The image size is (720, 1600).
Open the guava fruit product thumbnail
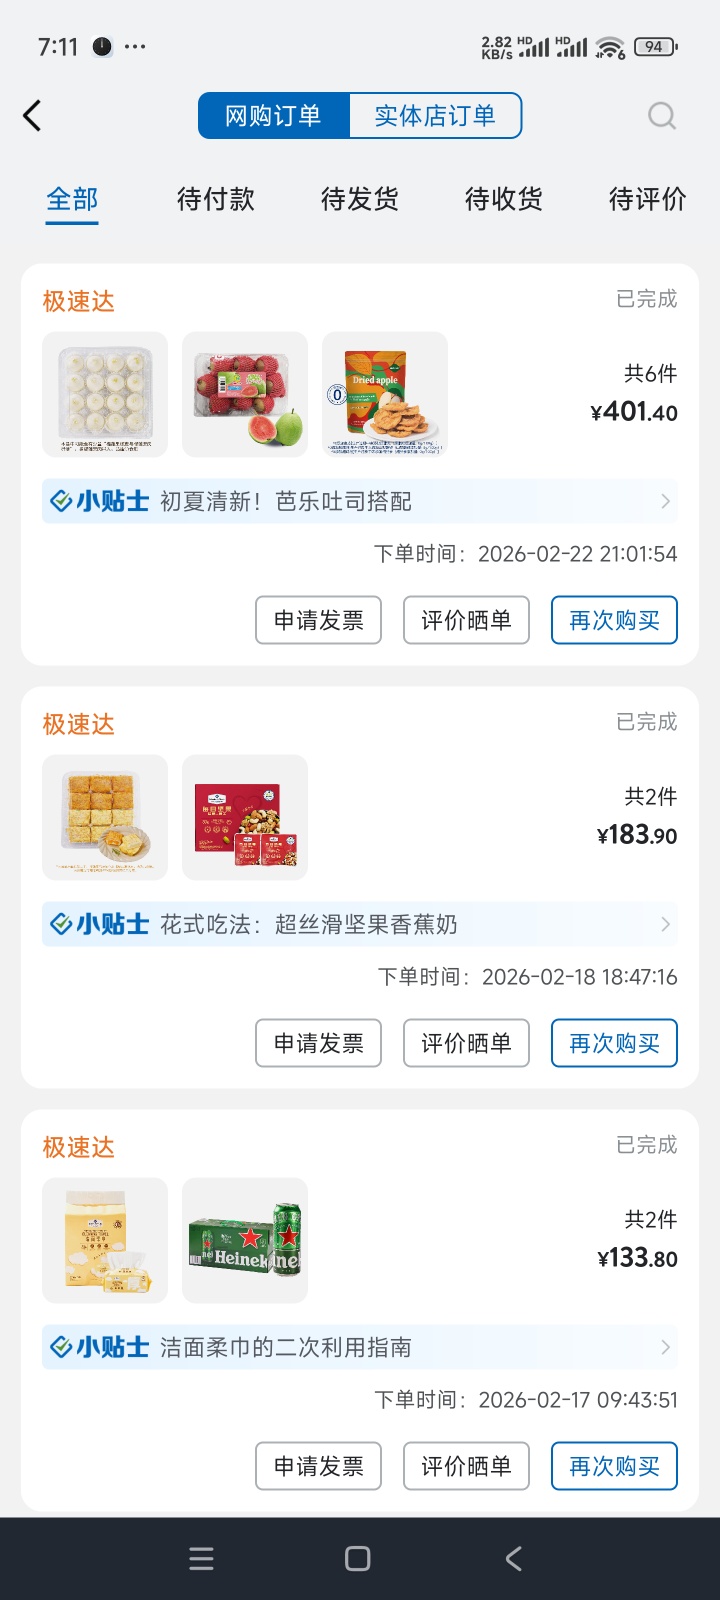(245, 394)
